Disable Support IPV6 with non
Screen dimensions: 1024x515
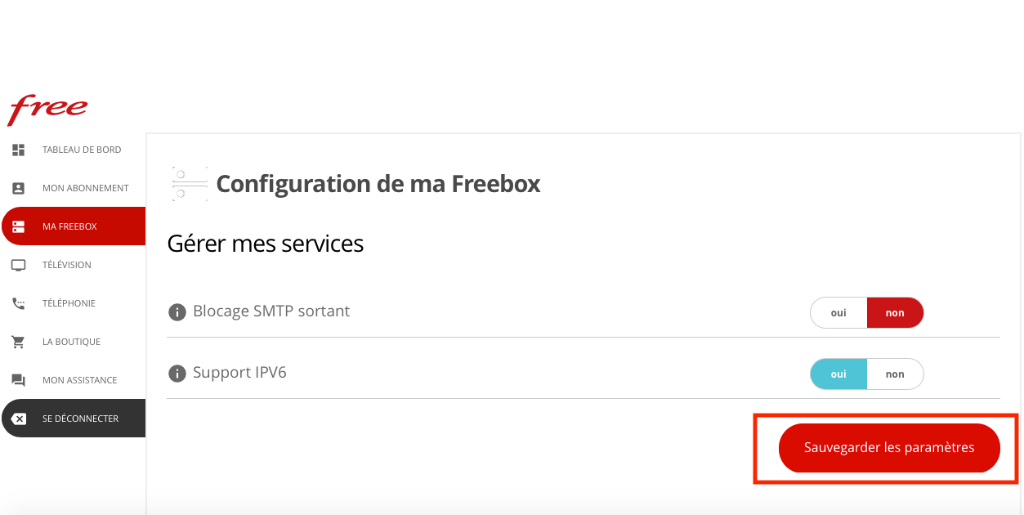[x=895, y=374]
